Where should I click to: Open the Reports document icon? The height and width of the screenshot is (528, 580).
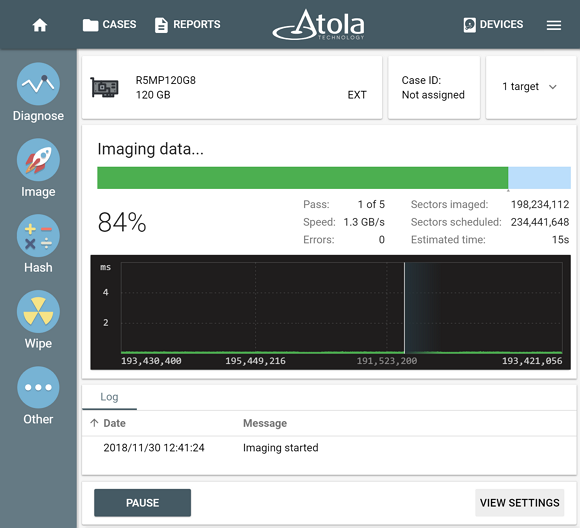(x=161, y=25)
